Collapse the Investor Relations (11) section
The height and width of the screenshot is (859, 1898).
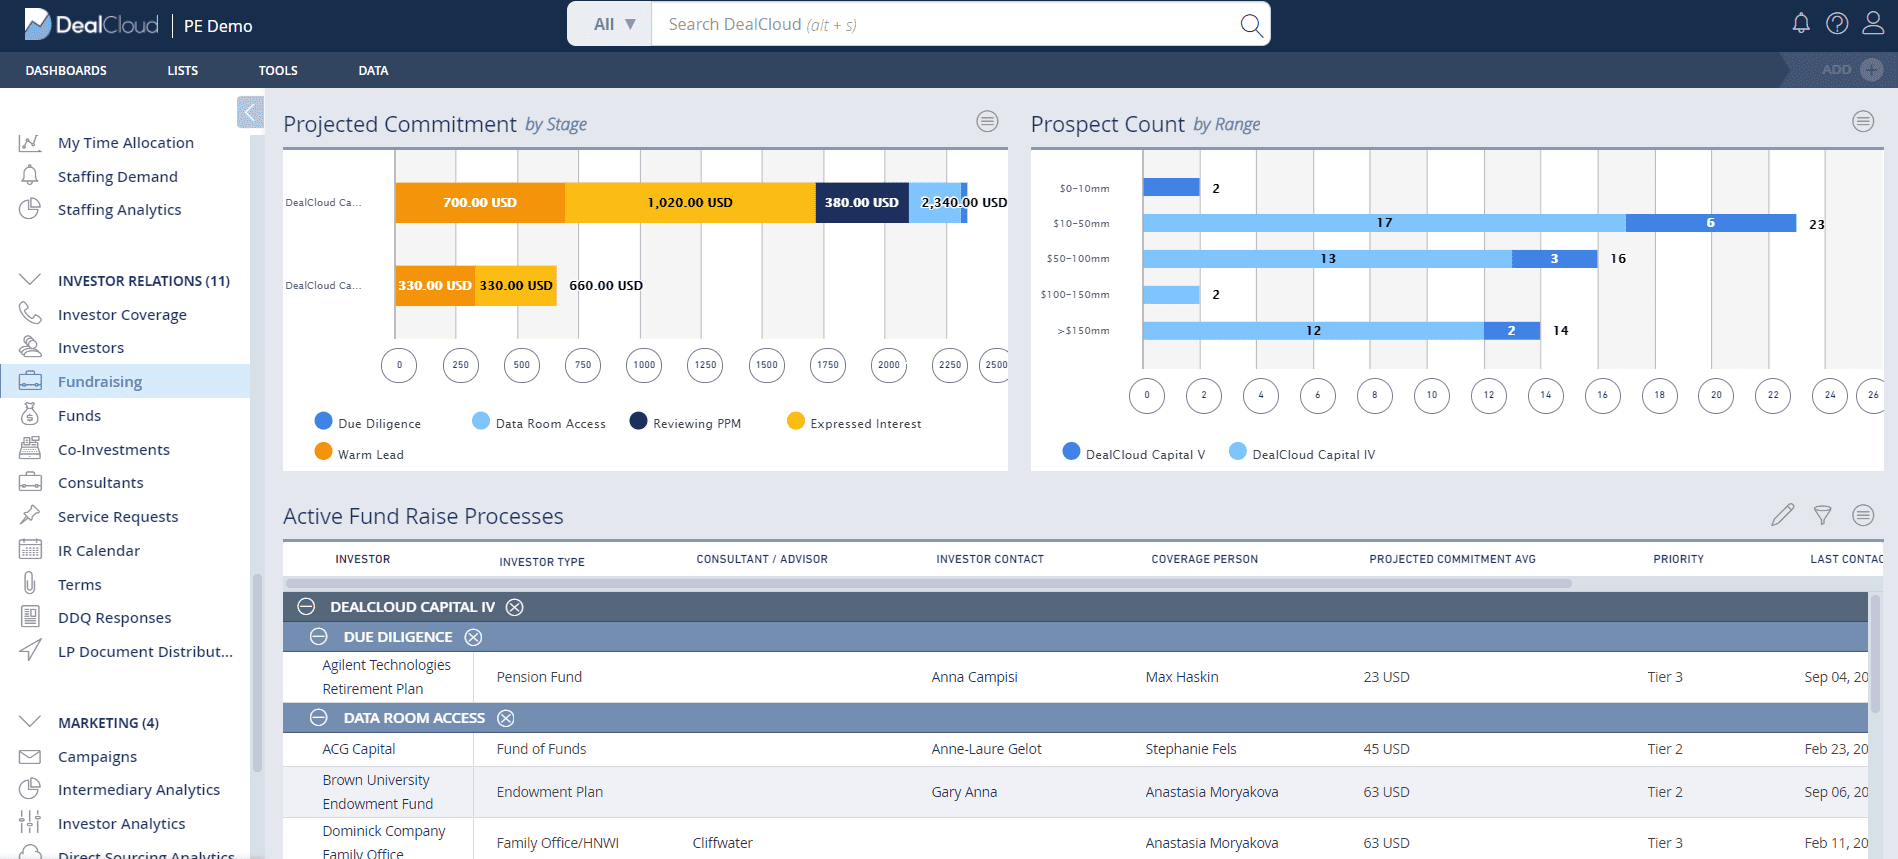click(x=30, y=280)
